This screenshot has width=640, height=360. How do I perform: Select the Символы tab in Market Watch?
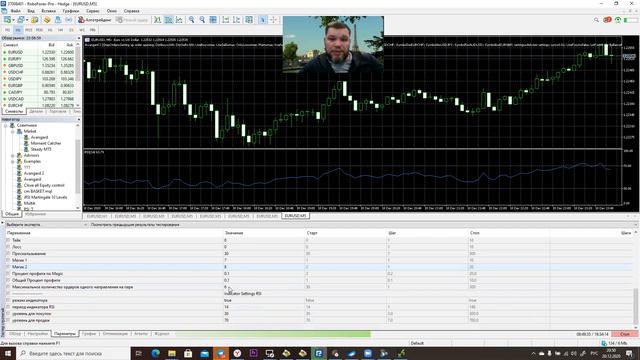pyautogui.click(x=14, y=111)
